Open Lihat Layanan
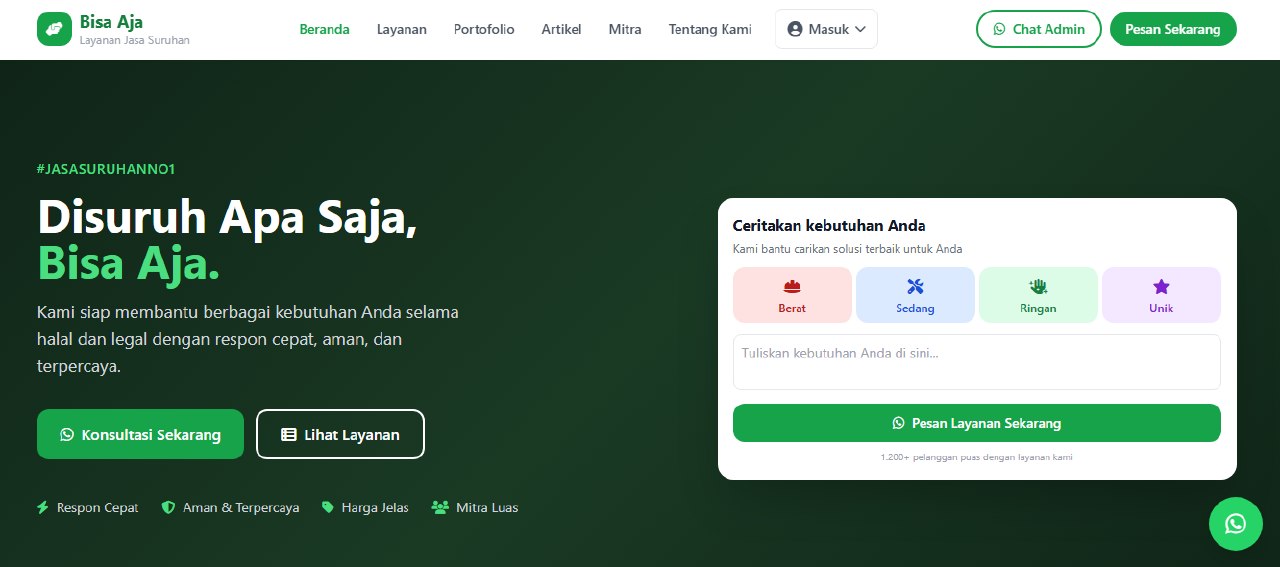The height and width of the screenshot is (567, 1280). tap(340, 434)
